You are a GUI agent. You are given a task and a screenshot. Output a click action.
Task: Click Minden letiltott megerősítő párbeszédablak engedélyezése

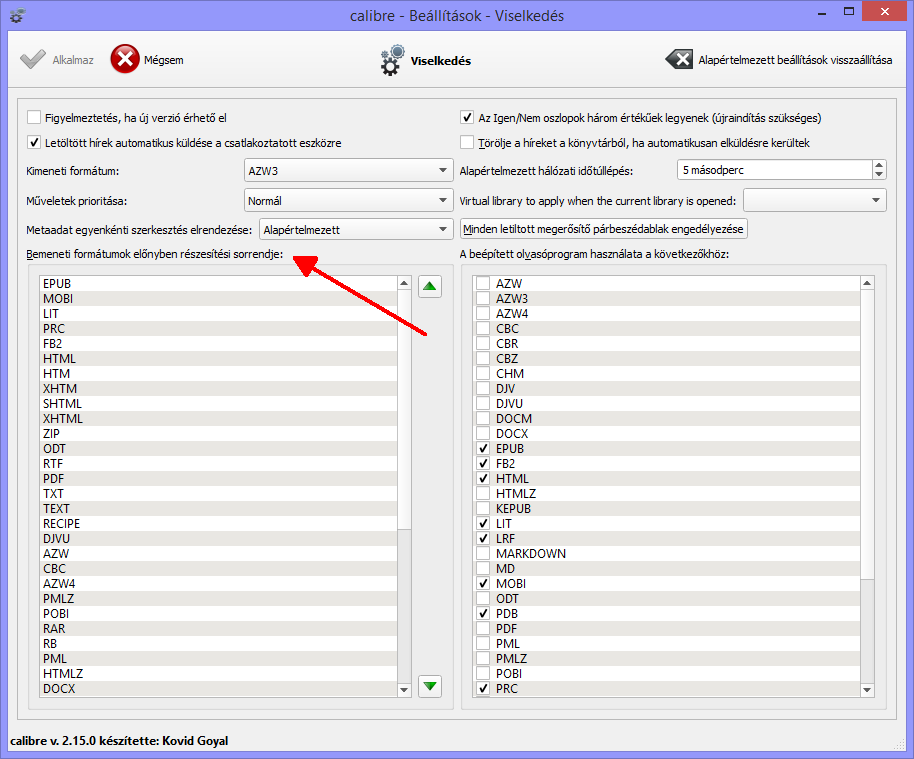[603, 229]
